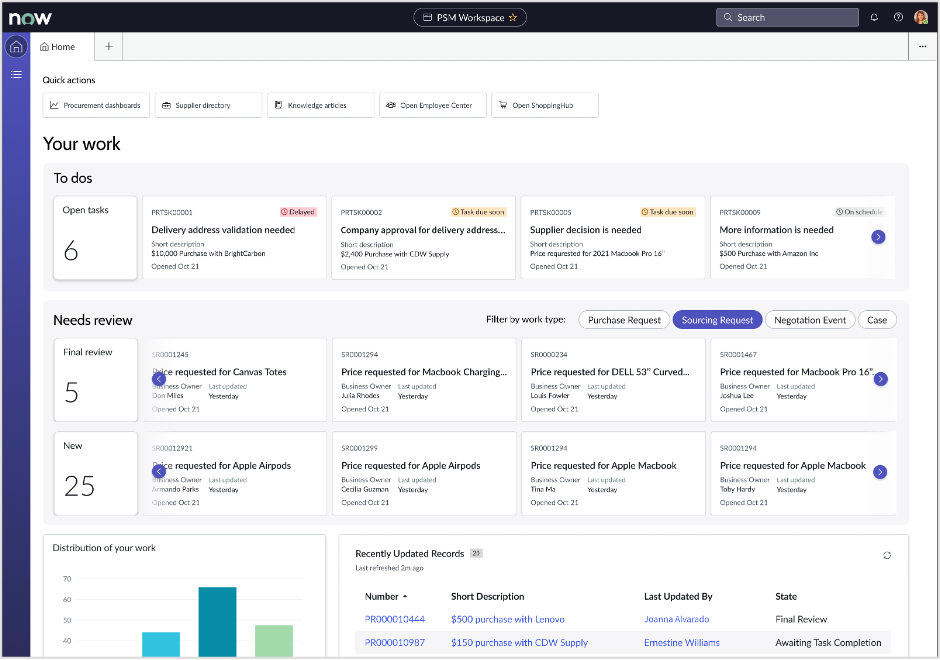
Task: Click the left carousel arrow in Final review row
Action: (158, 379)
